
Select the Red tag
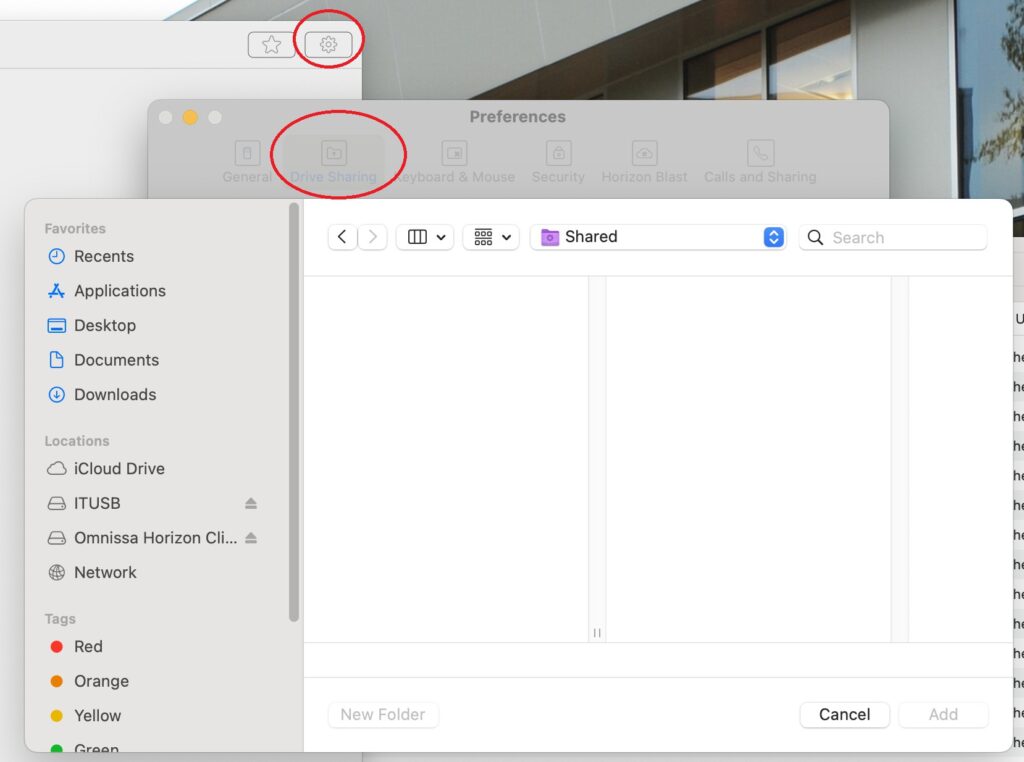[88, 647]
